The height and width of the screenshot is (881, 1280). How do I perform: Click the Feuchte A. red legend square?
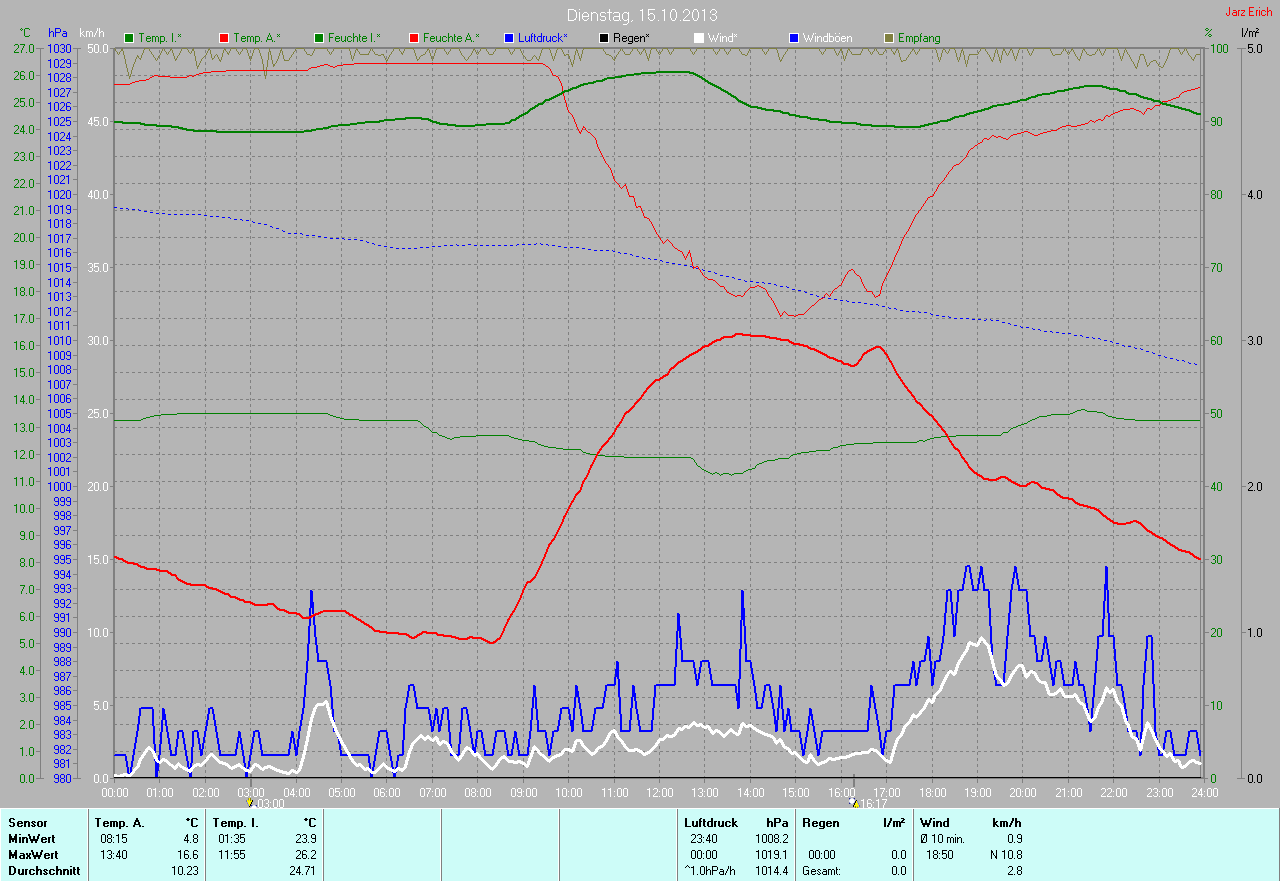point(414,38)
